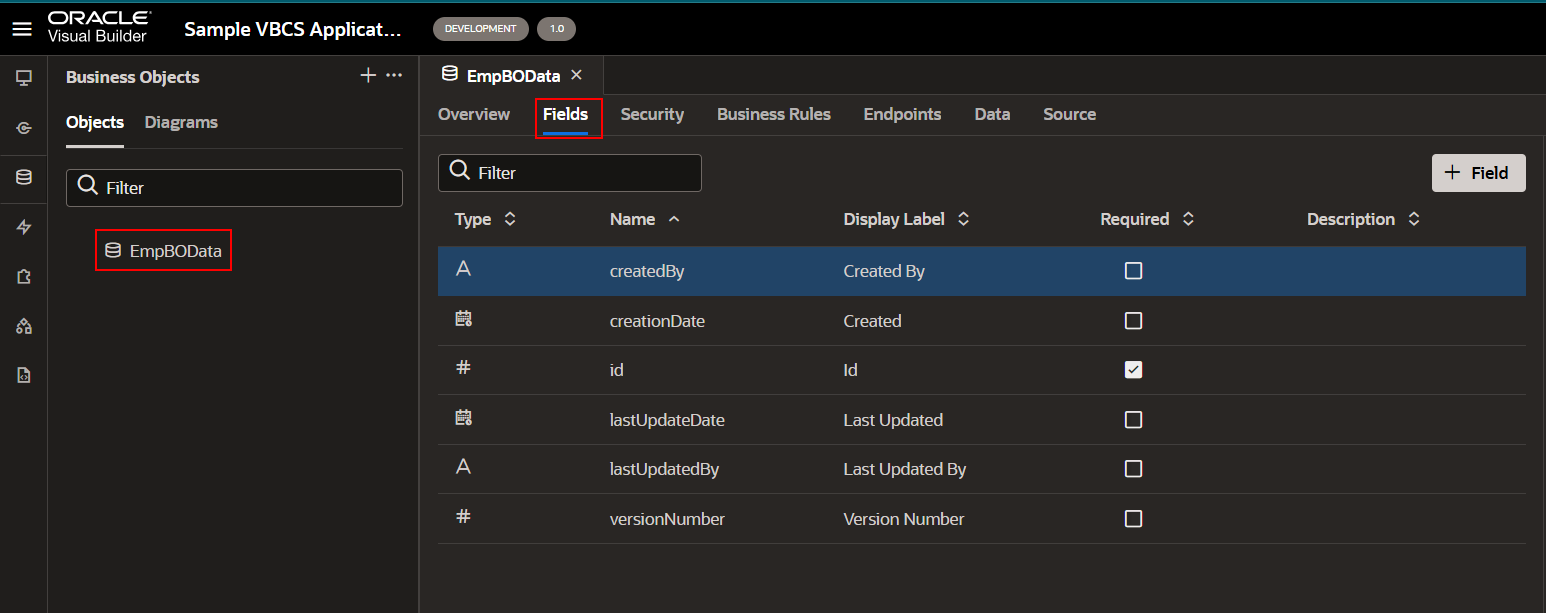Image resolution: width=1546 pixels, height=613 pixels.
Task: Sort the table by Display Label column
Action: click(x=964, y=219)
